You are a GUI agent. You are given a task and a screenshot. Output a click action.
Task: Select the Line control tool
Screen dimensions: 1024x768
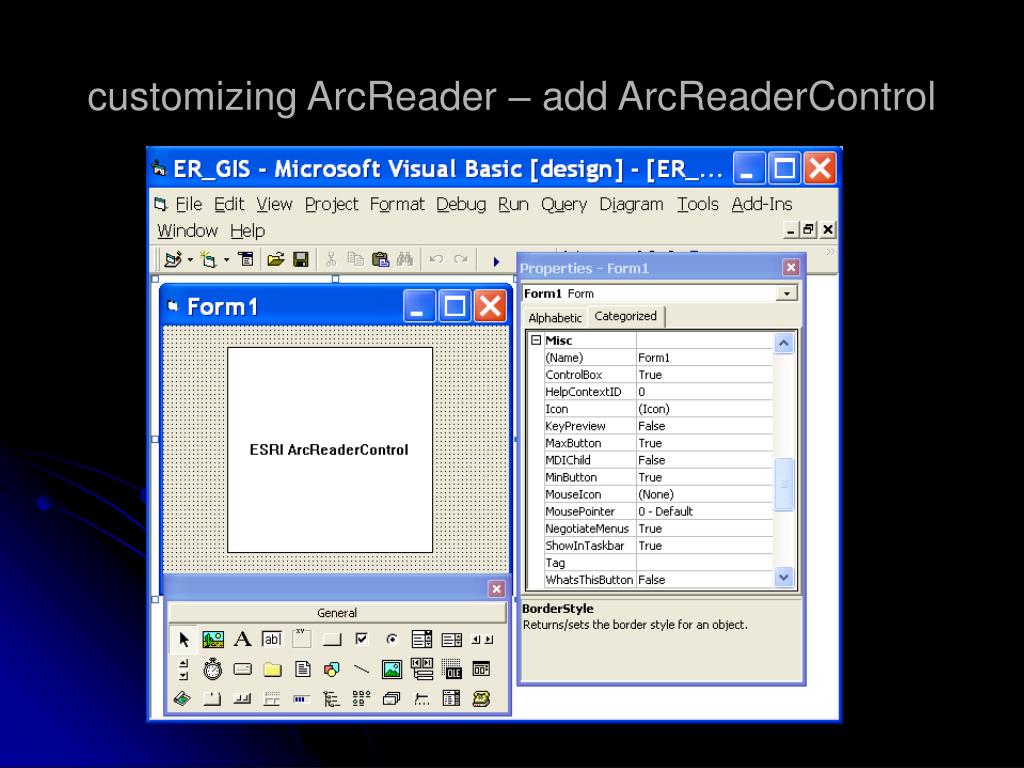pos(361,669)
